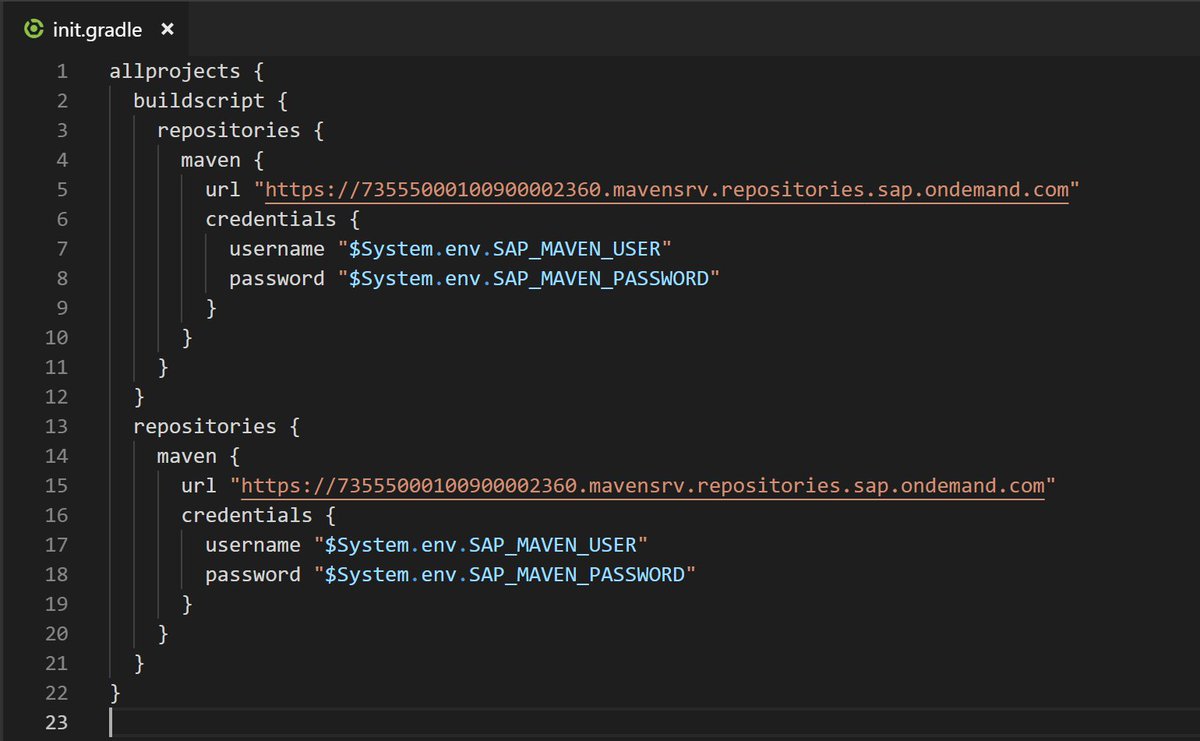Click the closing brace on line 10
This screenshot has height=741, width=1200.
click(187, 338)
